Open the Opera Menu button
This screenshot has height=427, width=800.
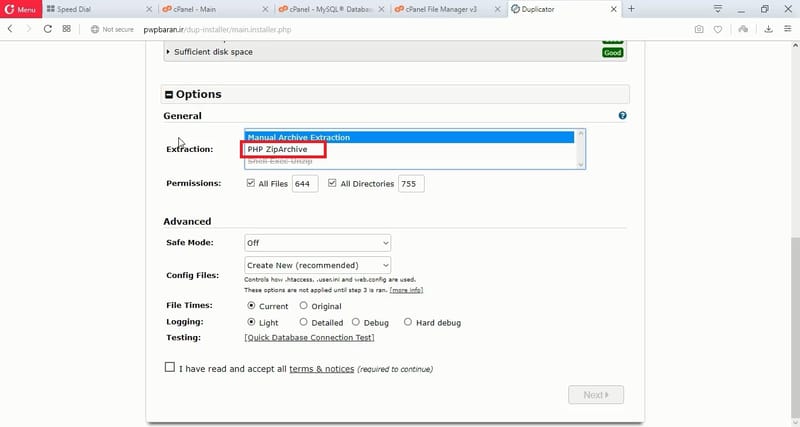point(21,9)
